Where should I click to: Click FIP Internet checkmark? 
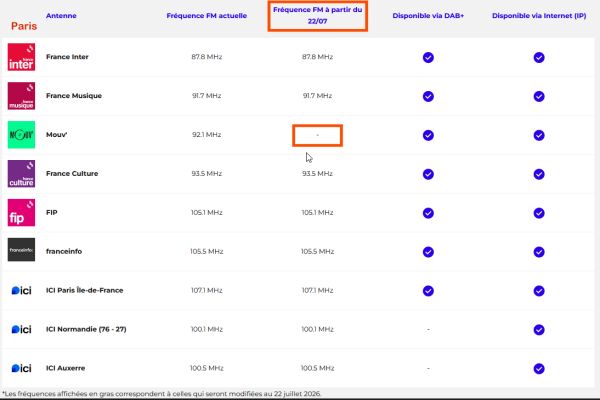[x=539, y=213]
